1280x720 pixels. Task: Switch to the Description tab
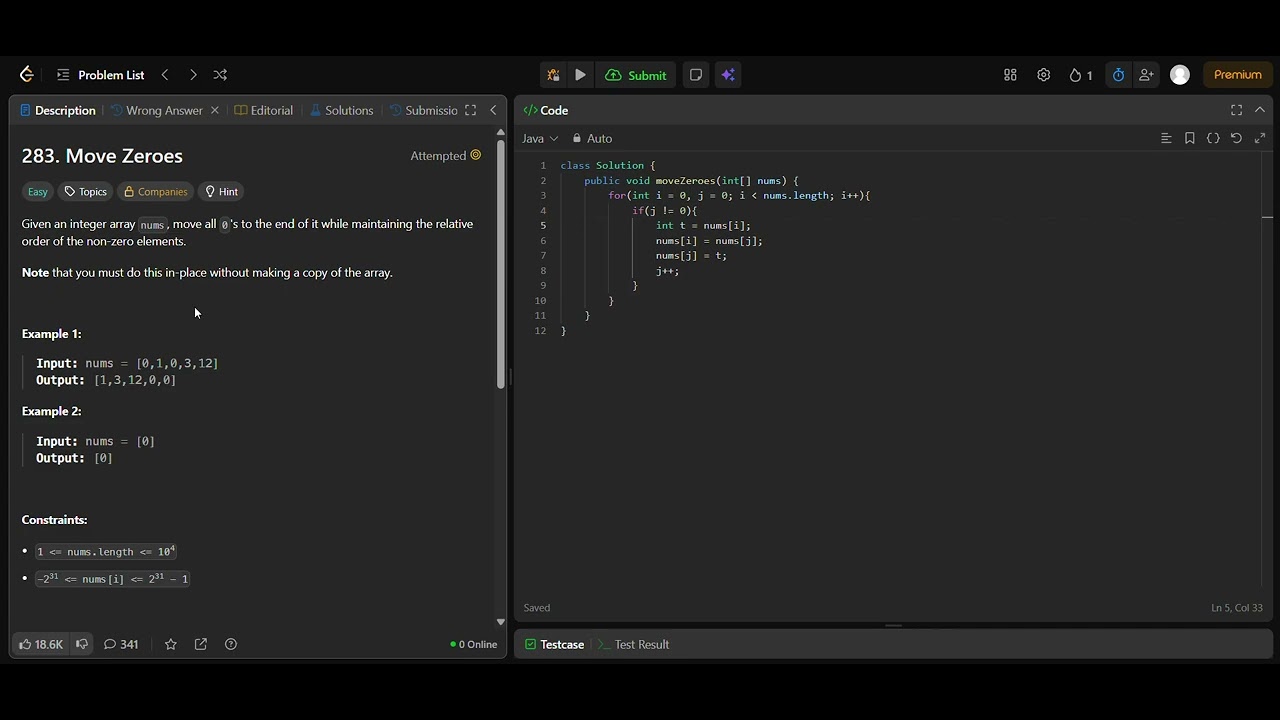click(x=58, y=110)
